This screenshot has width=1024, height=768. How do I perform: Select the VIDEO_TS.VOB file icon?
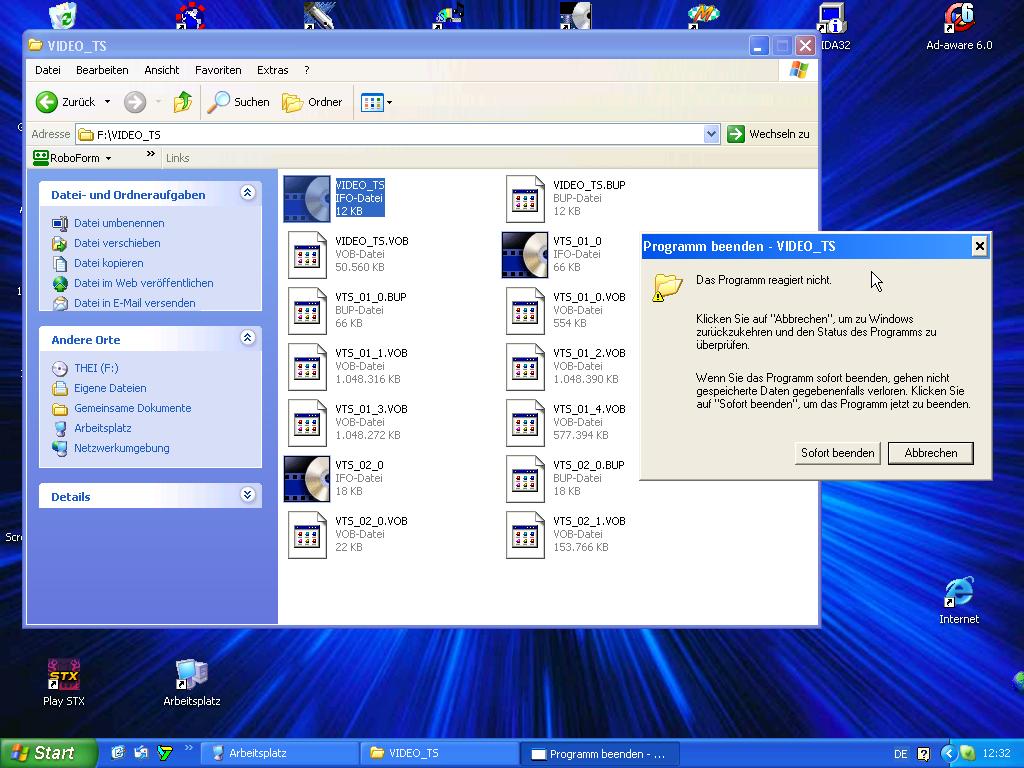(307, 255)
